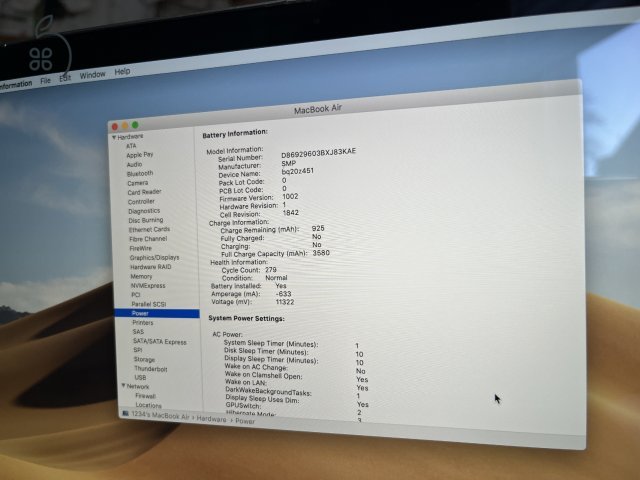Select ATA in the sidebar
This screenshot has height=480, width=640.
131,146
